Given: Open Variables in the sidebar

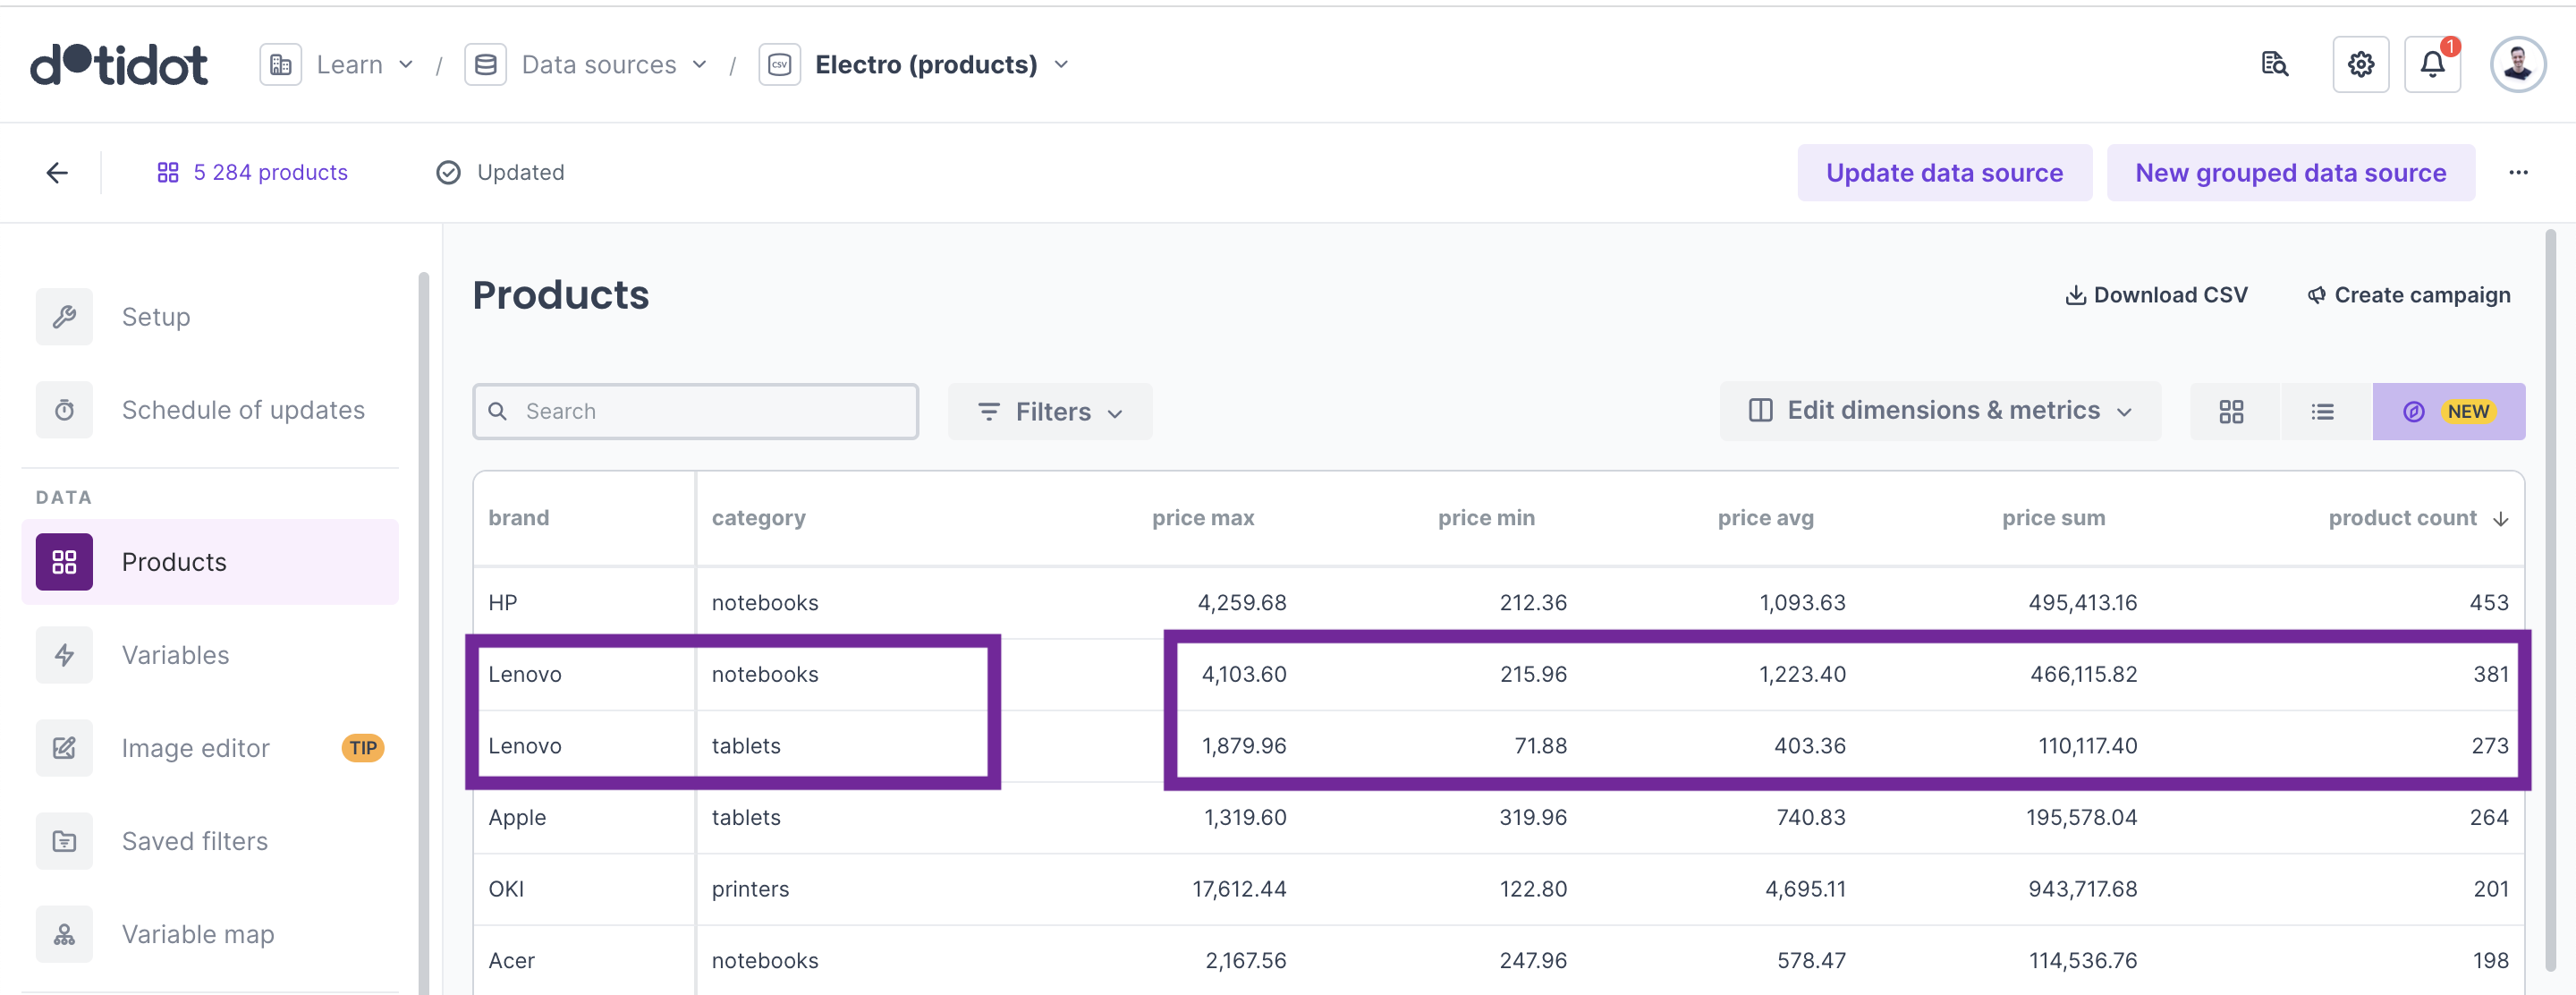Looking at the screenshot, I should pos(175,655).
